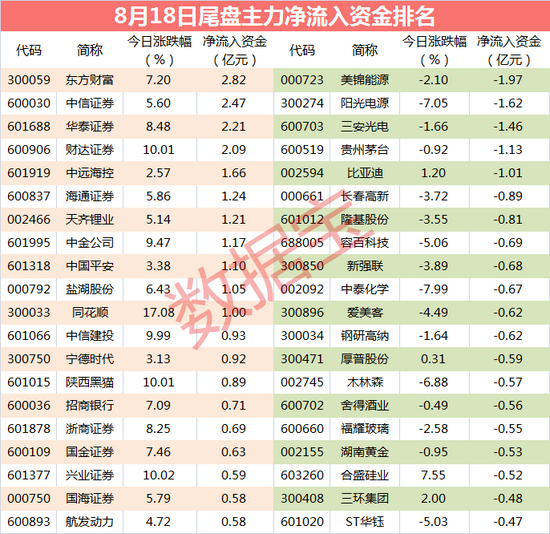This screenshot has height=534, width=550.
Task: Click stock name 阳光电源
Action: pos(365,103)
